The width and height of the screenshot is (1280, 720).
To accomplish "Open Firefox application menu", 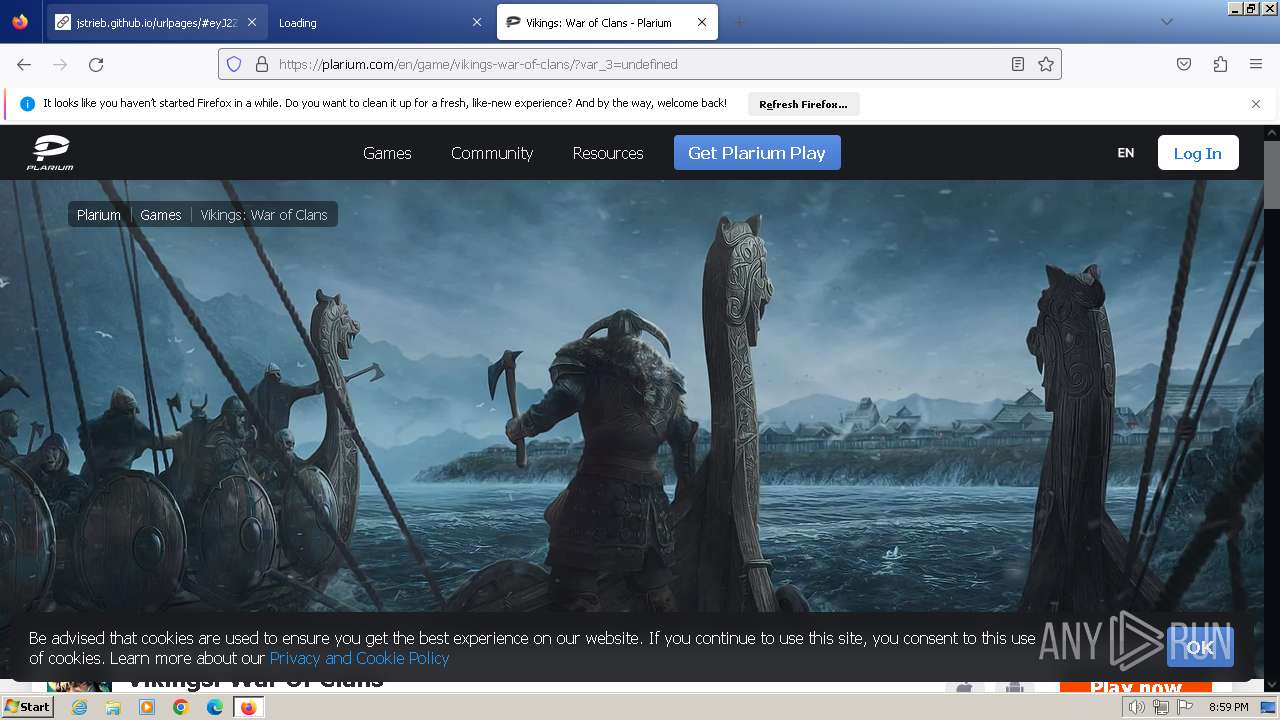I will [x=1256, y=64].
